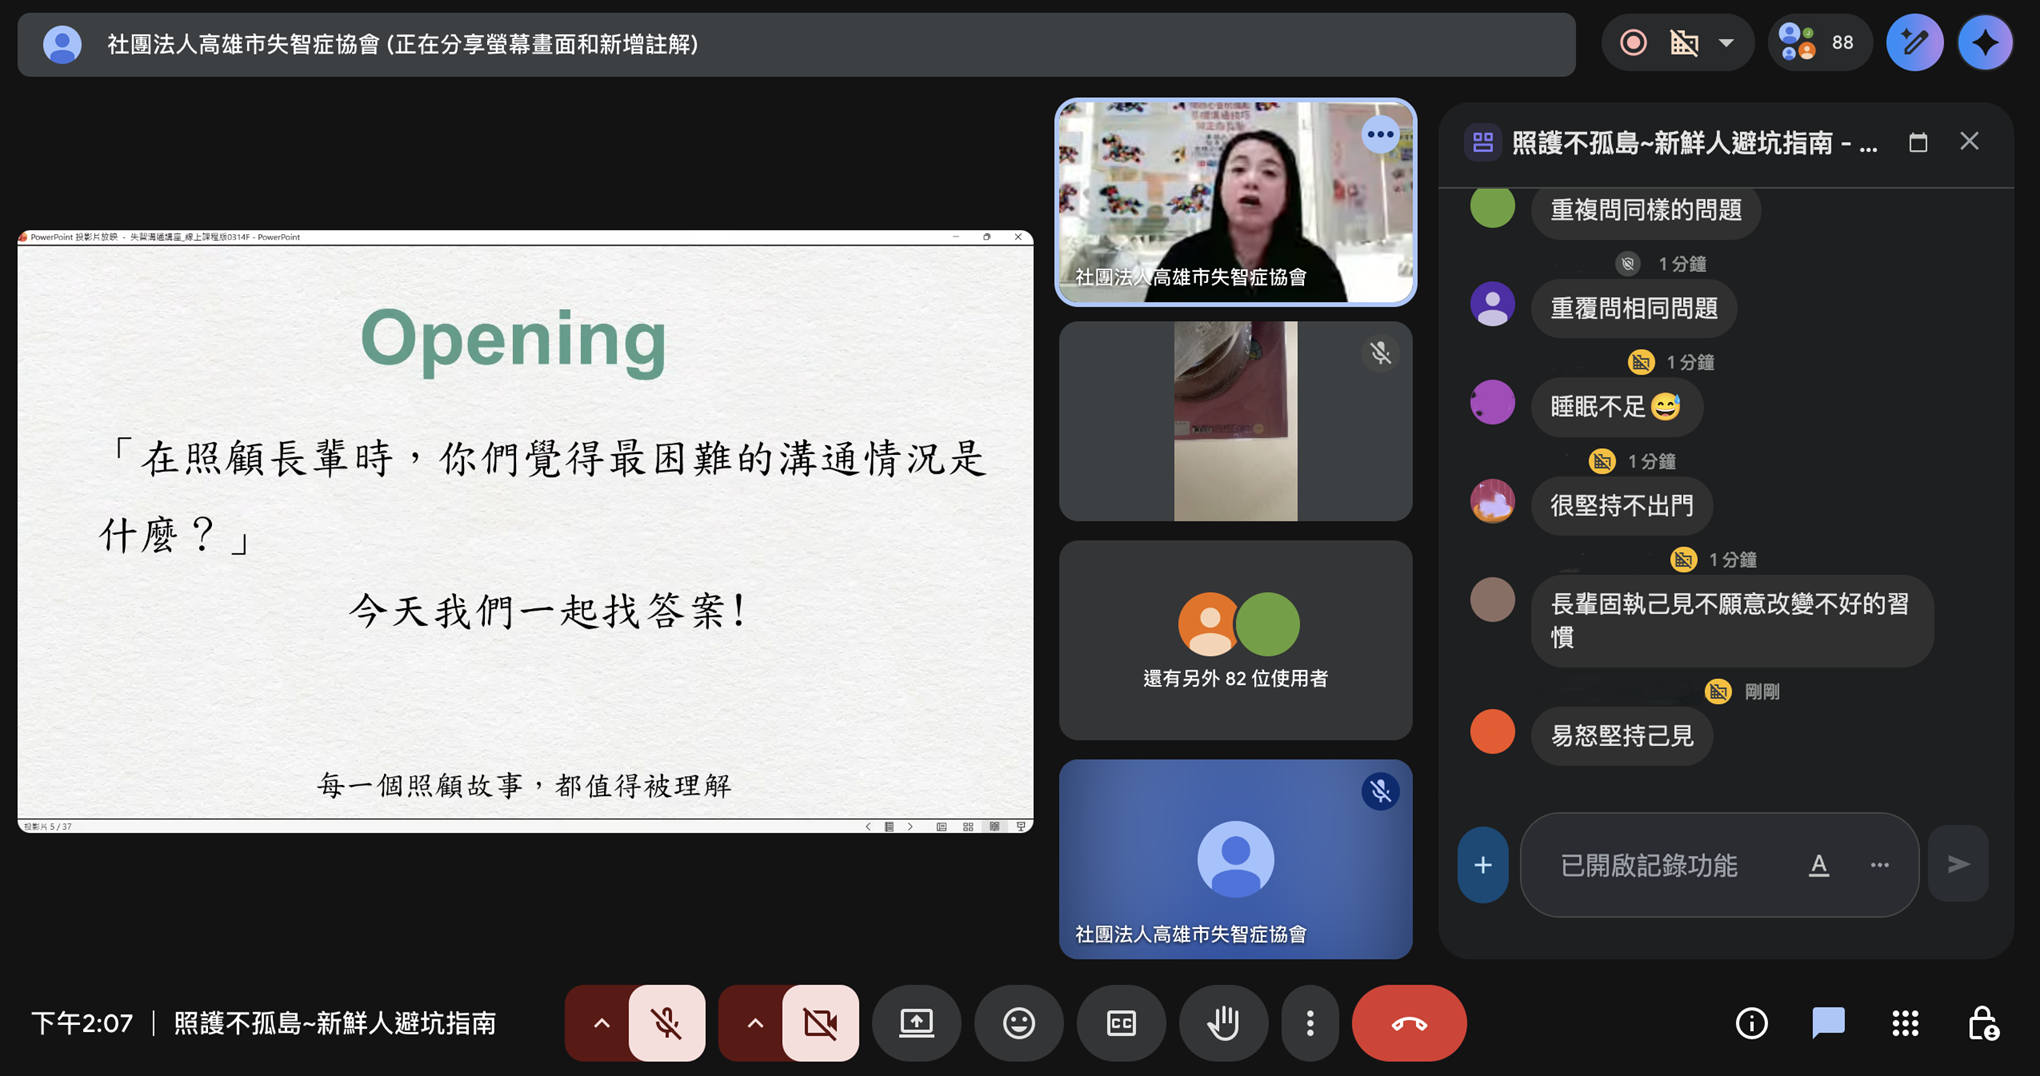
Task: Unmute the microphone
Action: pos(667,1023)
